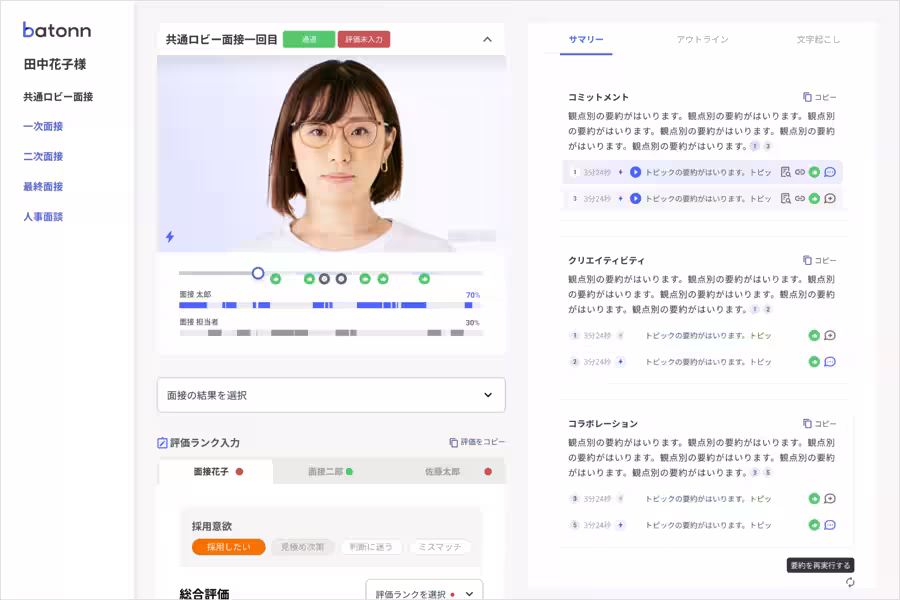Open the transcript view icon for topic 1
900x600 pixels.
[x=784, y=172]
